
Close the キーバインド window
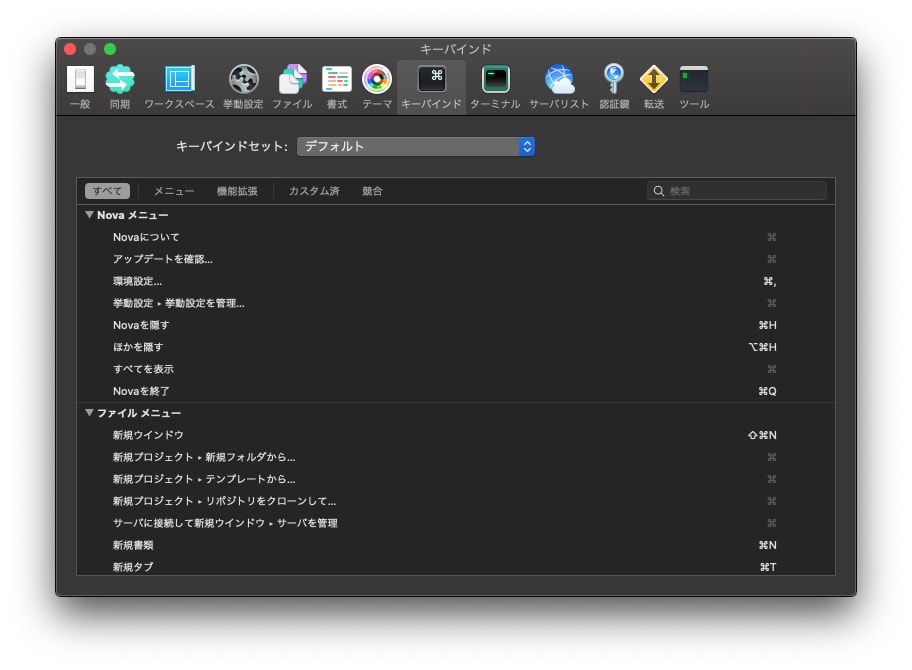click(x=70, y=49)
